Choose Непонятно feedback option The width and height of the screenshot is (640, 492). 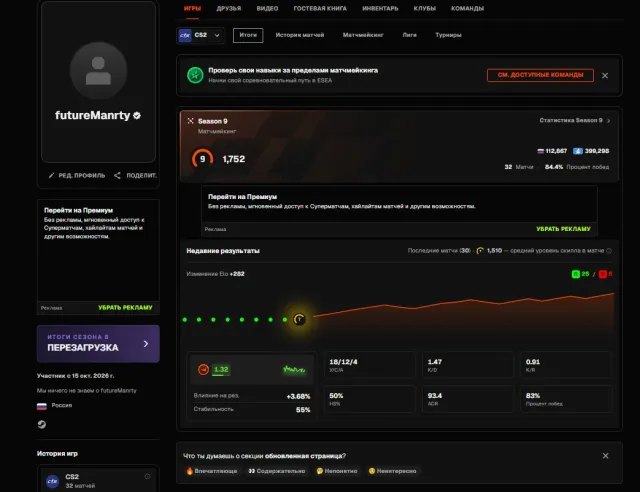click(337, 471)
